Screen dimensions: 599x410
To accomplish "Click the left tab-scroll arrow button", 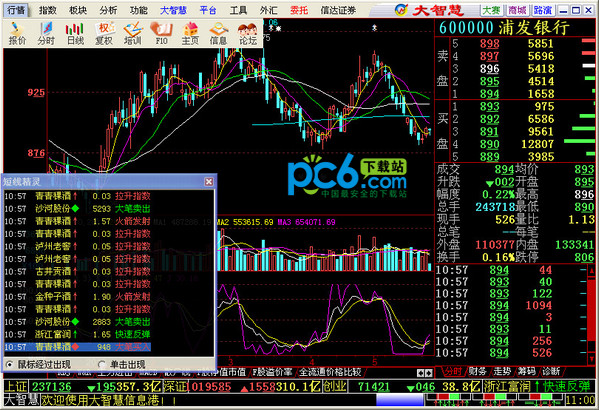I will click(420, 373).
